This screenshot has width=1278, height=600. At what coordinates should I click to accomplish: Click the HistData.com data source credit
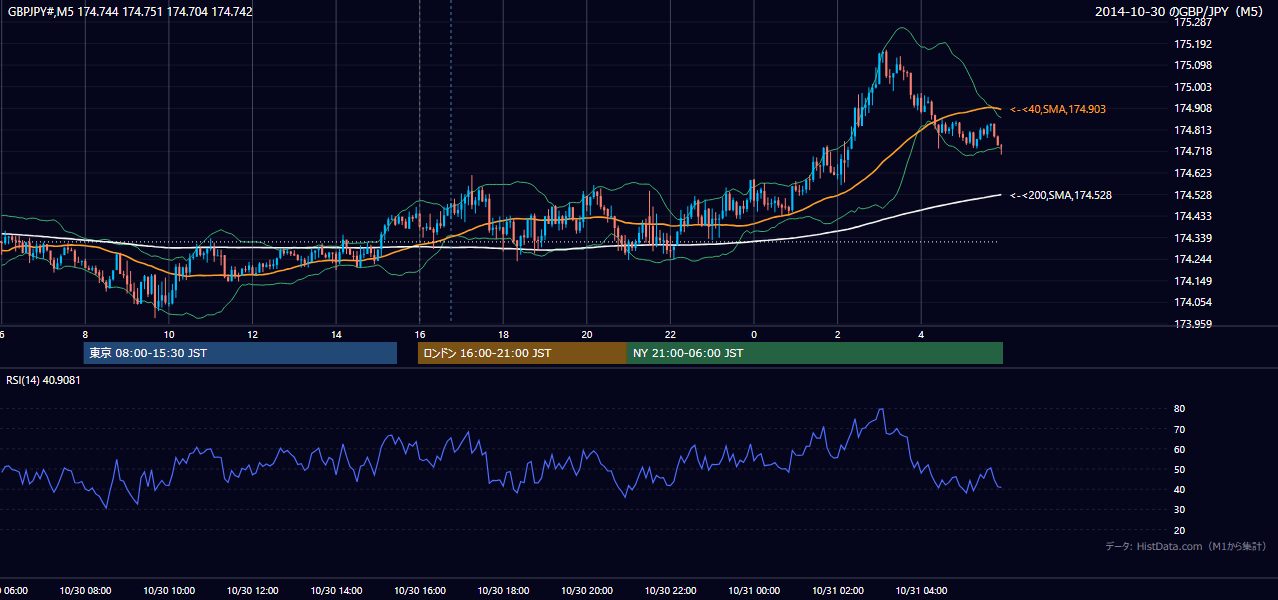1186,546
